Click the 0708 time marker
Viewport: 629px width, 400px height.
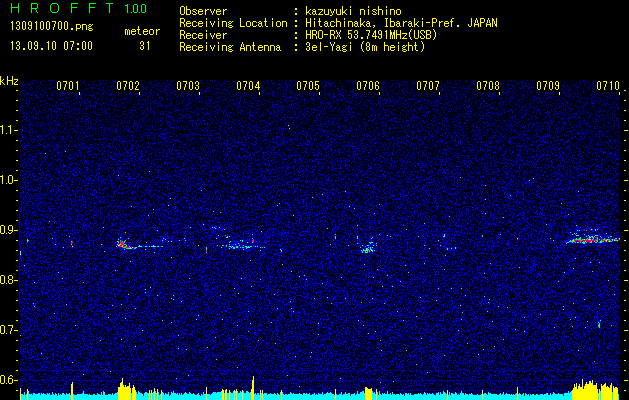pos(488,86)
